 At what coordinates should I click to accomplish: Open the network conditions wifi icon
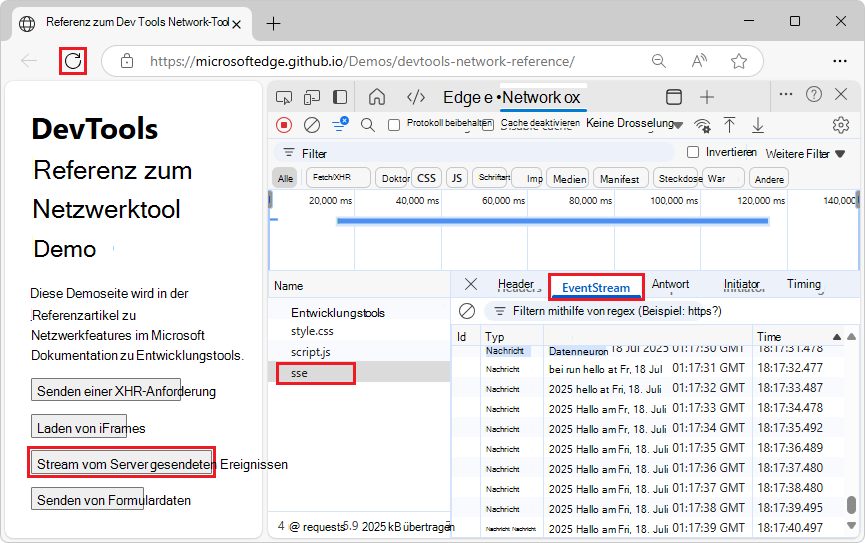[x=703, y=125]
